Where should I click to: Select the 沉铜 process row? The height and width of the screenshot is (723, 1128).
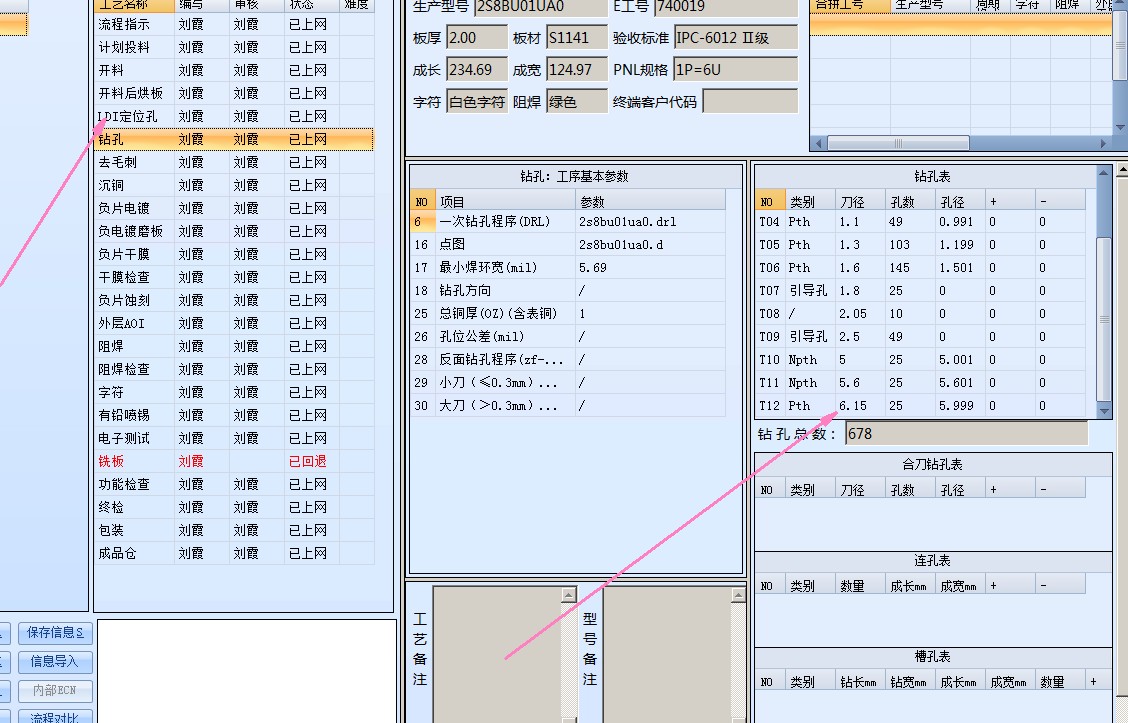click(x=234, y=186)
